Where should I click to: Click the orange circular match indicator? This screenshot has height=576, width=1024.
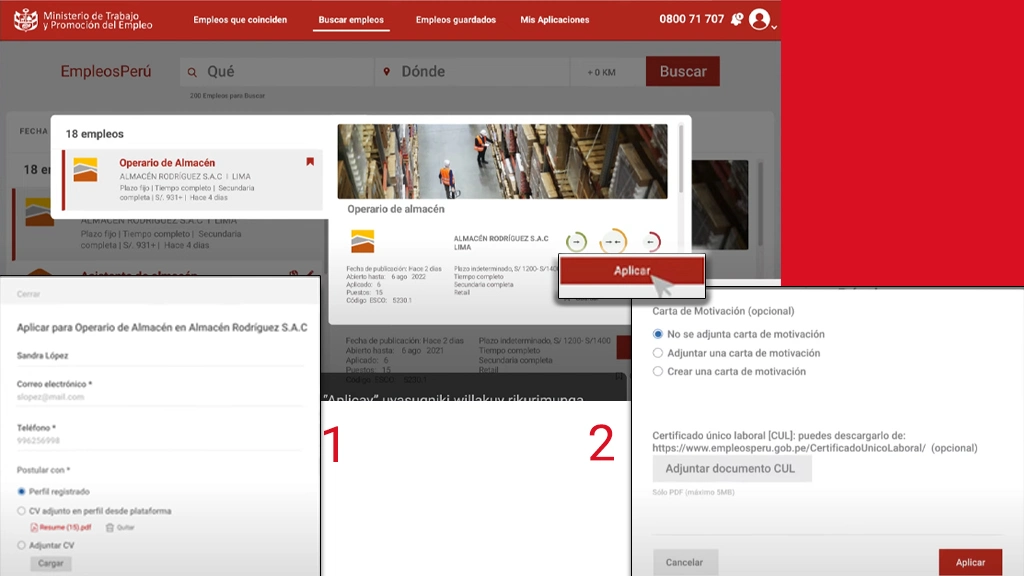pos(613,242)
